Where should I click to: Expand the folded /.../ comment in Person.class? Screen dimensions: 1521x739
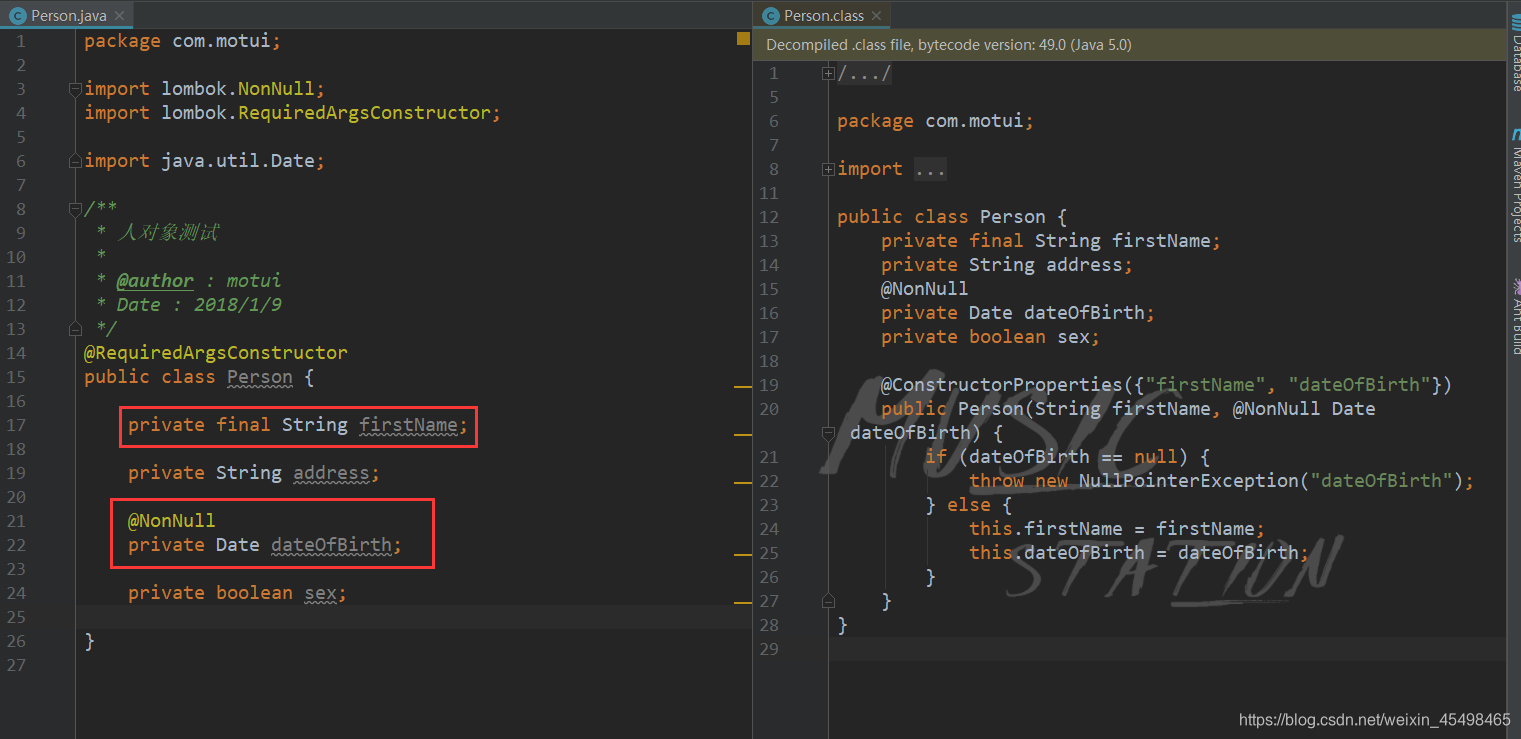tap(828, 73)
